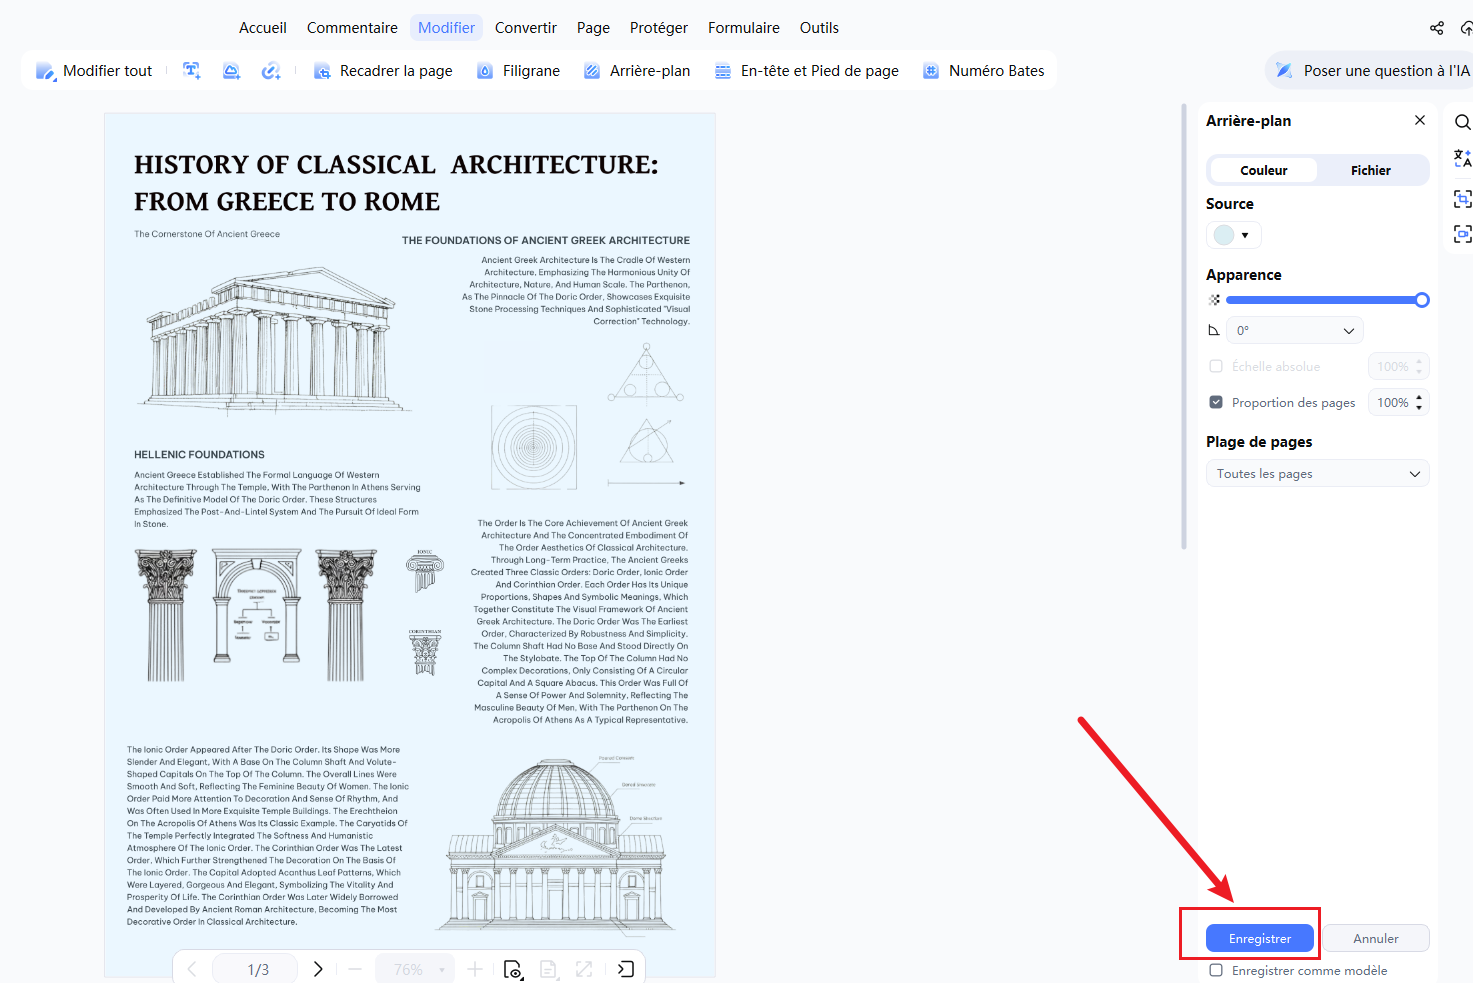Open the Page menu tab
1473x983 pixels.
tap(593, 28)
